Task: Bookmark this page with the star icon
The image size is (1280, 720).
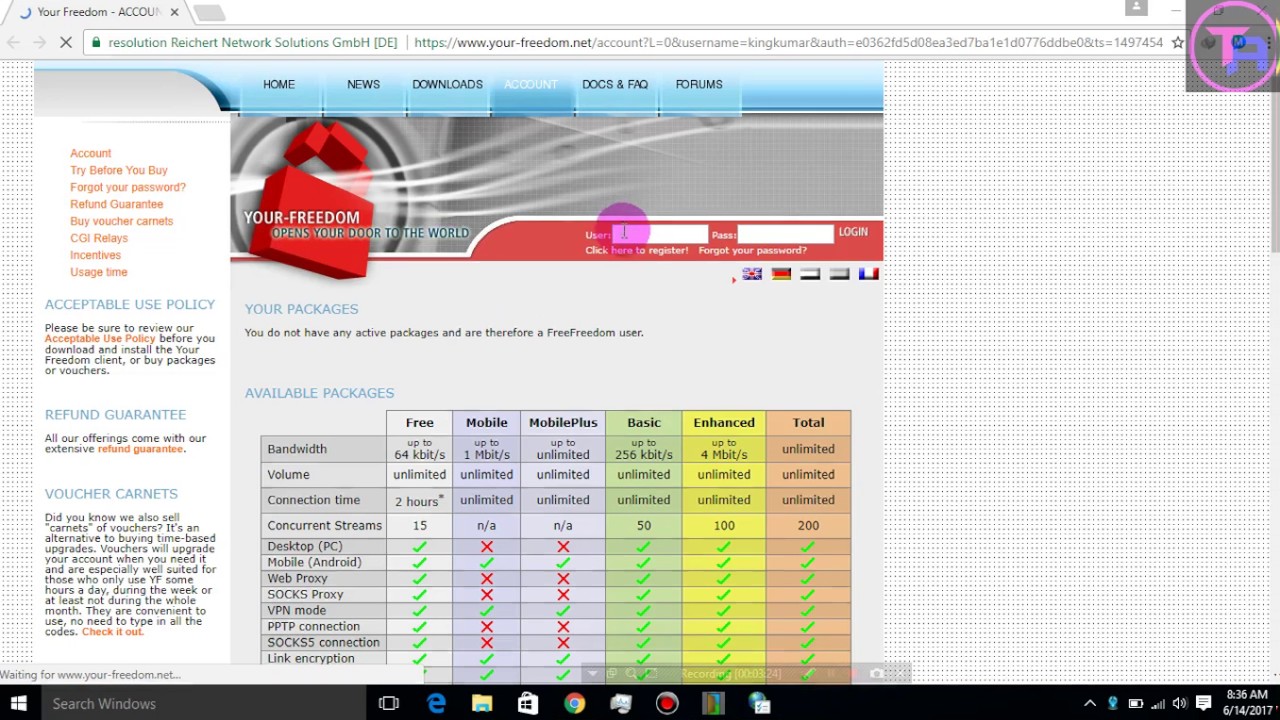Action: [x=1177, y=43]
